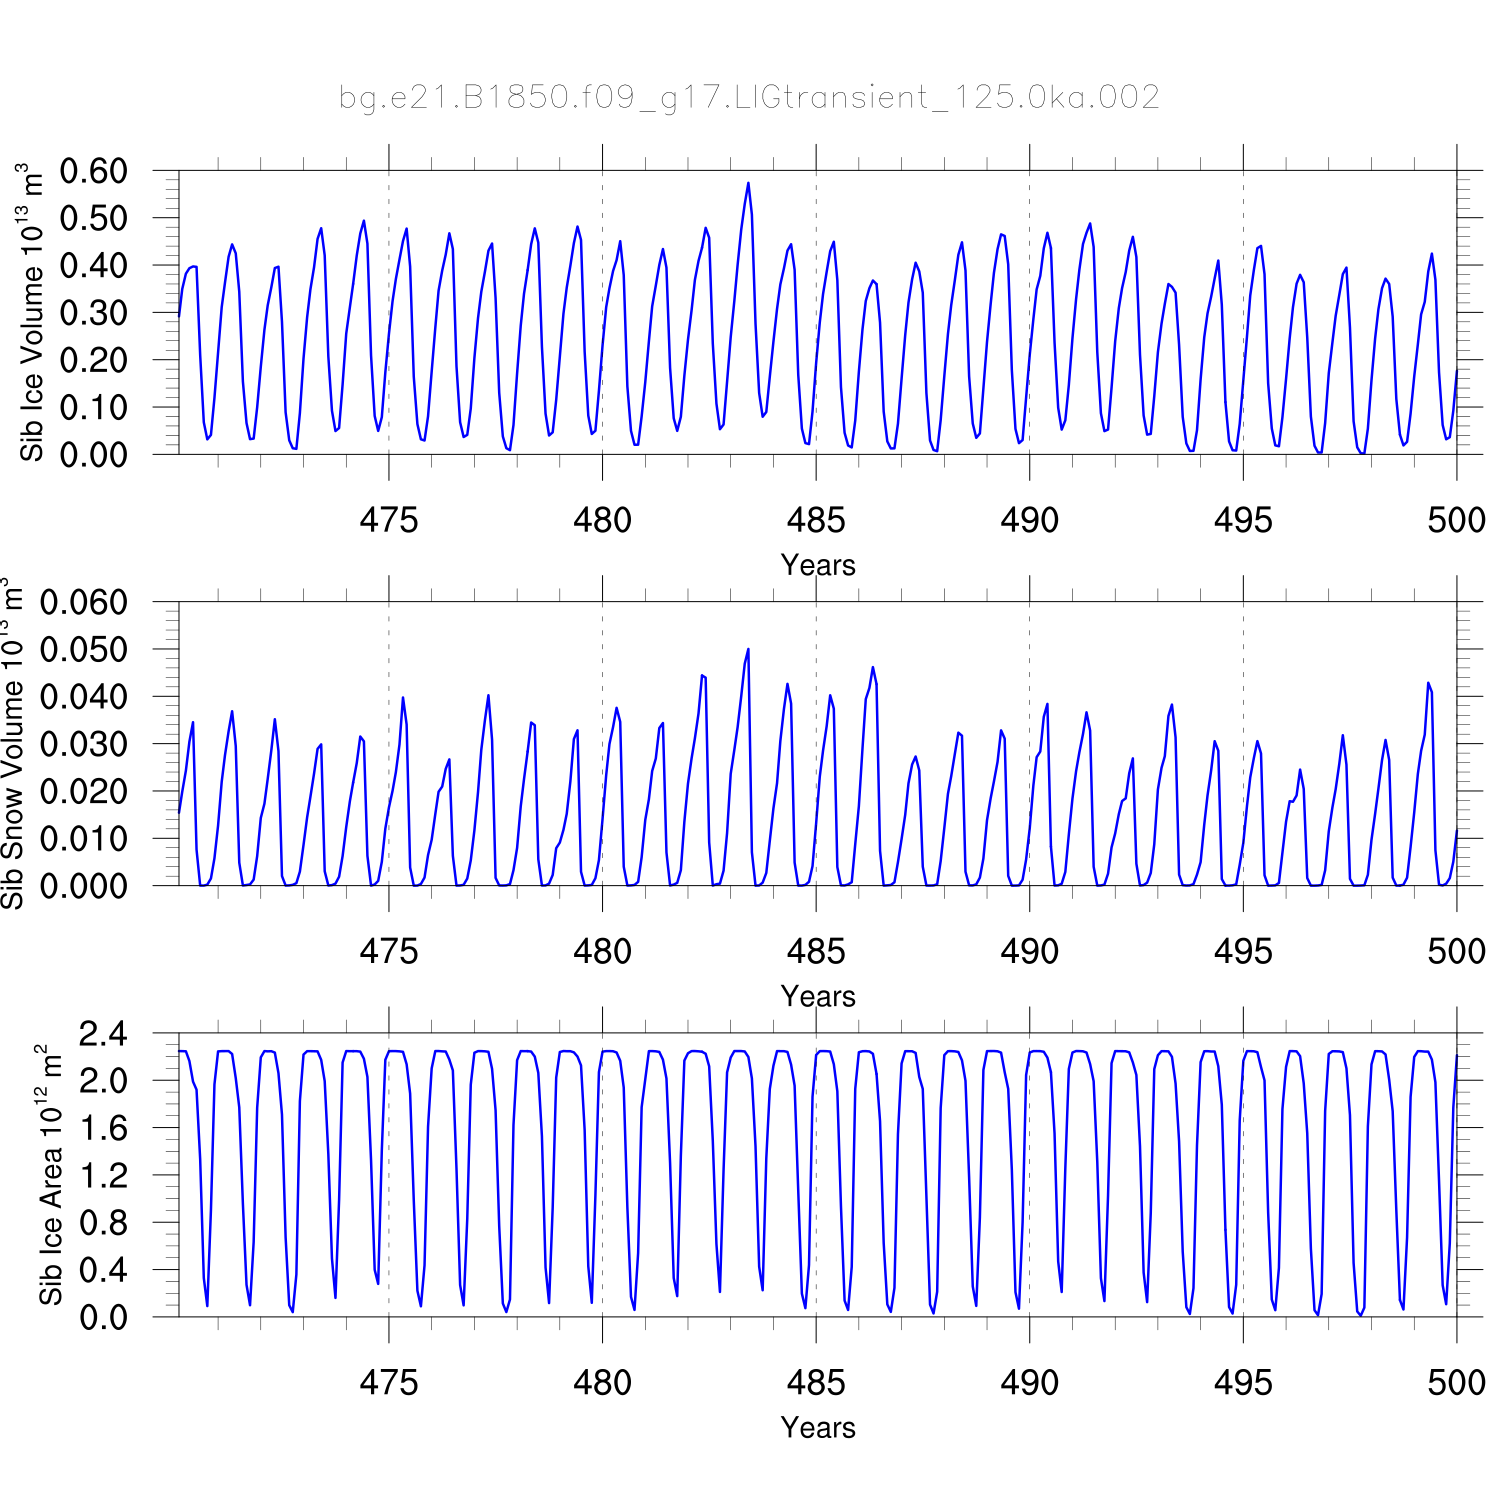
Task: Click the 0.030 y-axis value on the snow volume plot
Action: point(84,744)
